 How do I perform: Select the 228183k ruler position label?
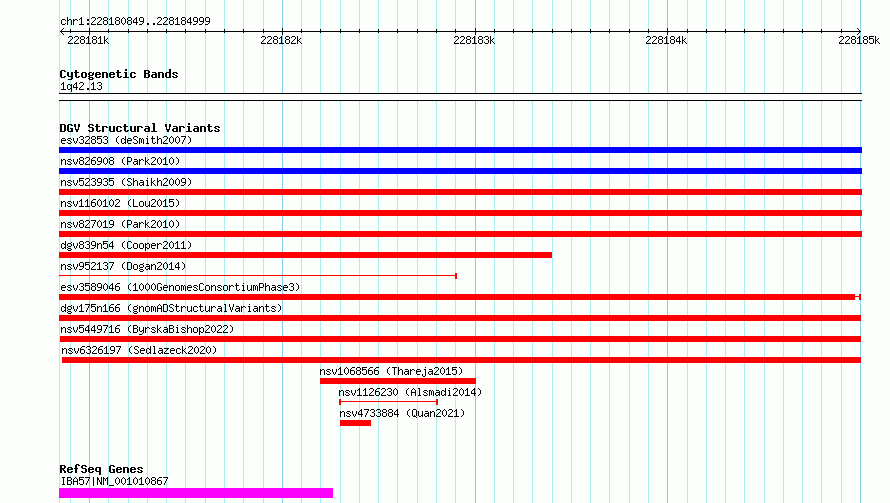(x=474, y=40)
